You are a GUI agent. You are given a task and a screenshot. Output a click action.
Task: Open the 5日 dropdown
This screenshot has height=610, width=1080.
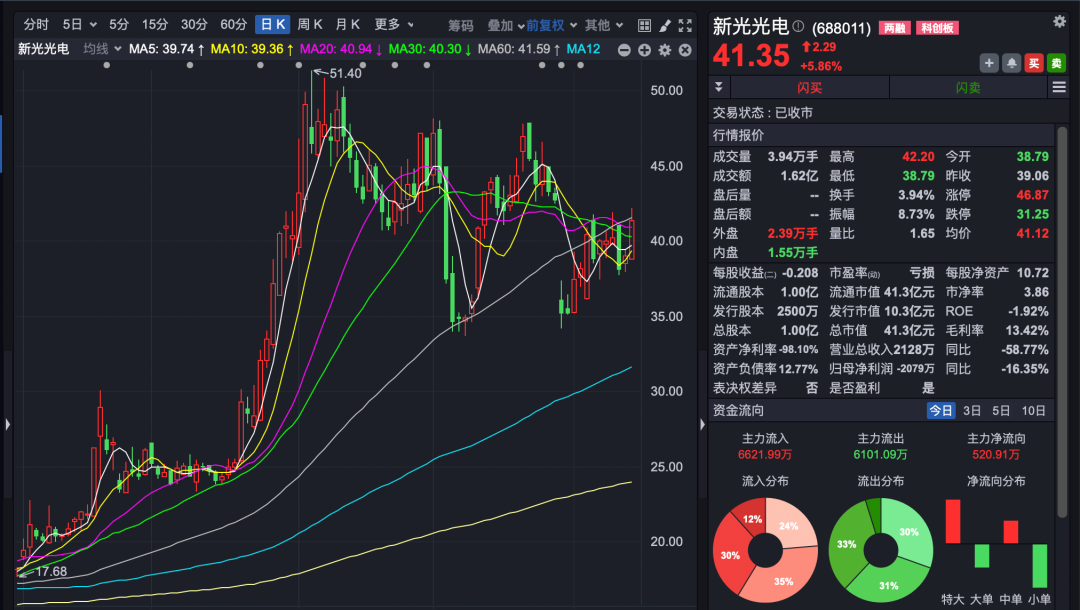(x=79, y=25)
